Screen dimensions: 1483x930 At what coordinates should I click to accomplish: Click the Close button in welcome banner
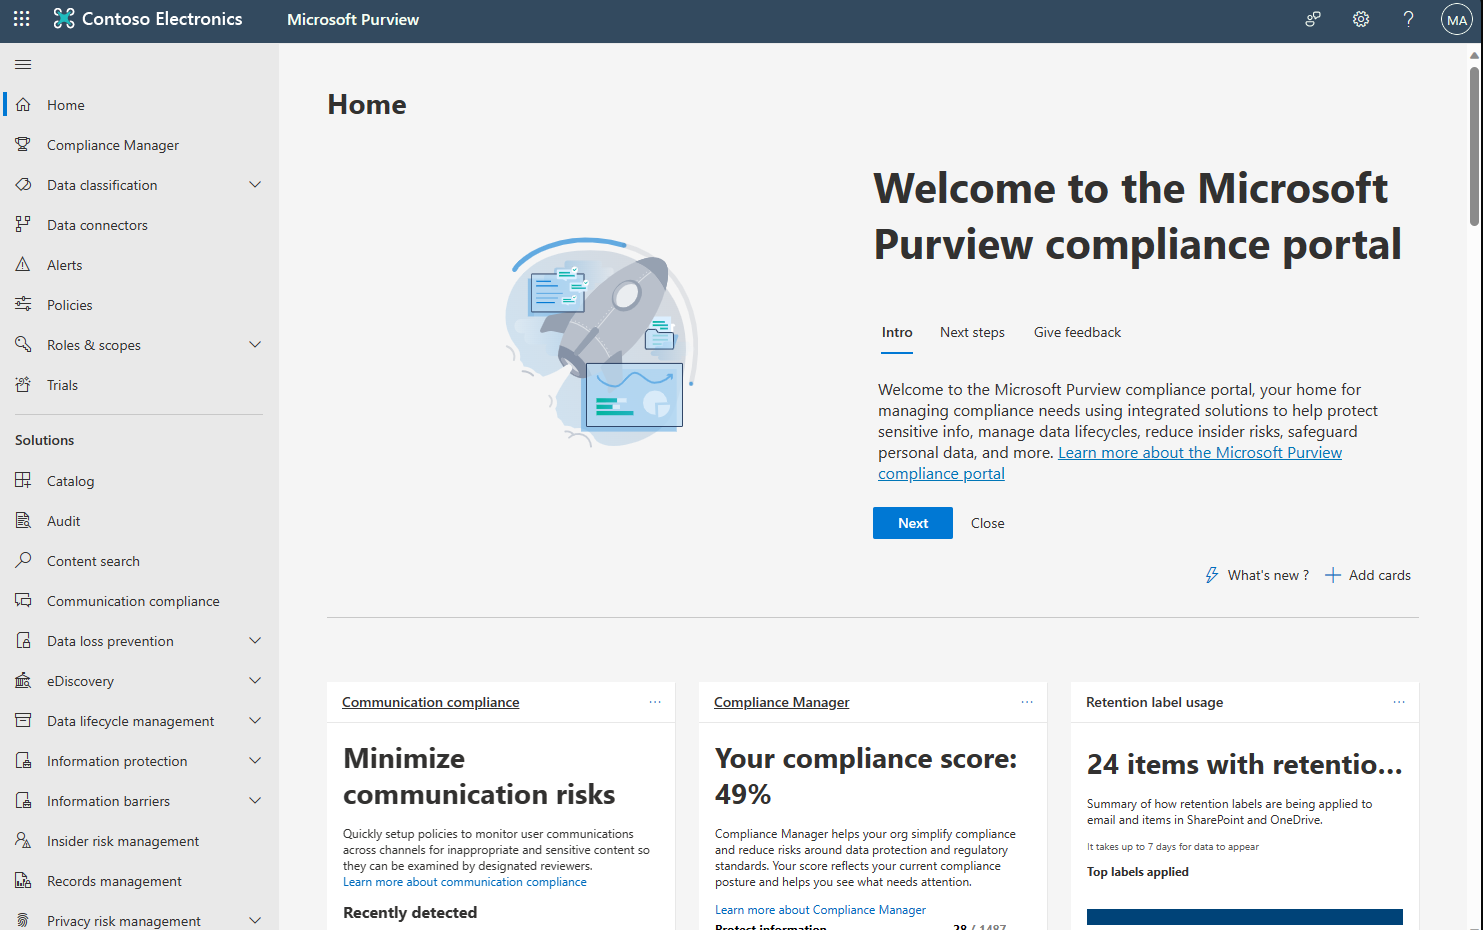coord(988,523)
